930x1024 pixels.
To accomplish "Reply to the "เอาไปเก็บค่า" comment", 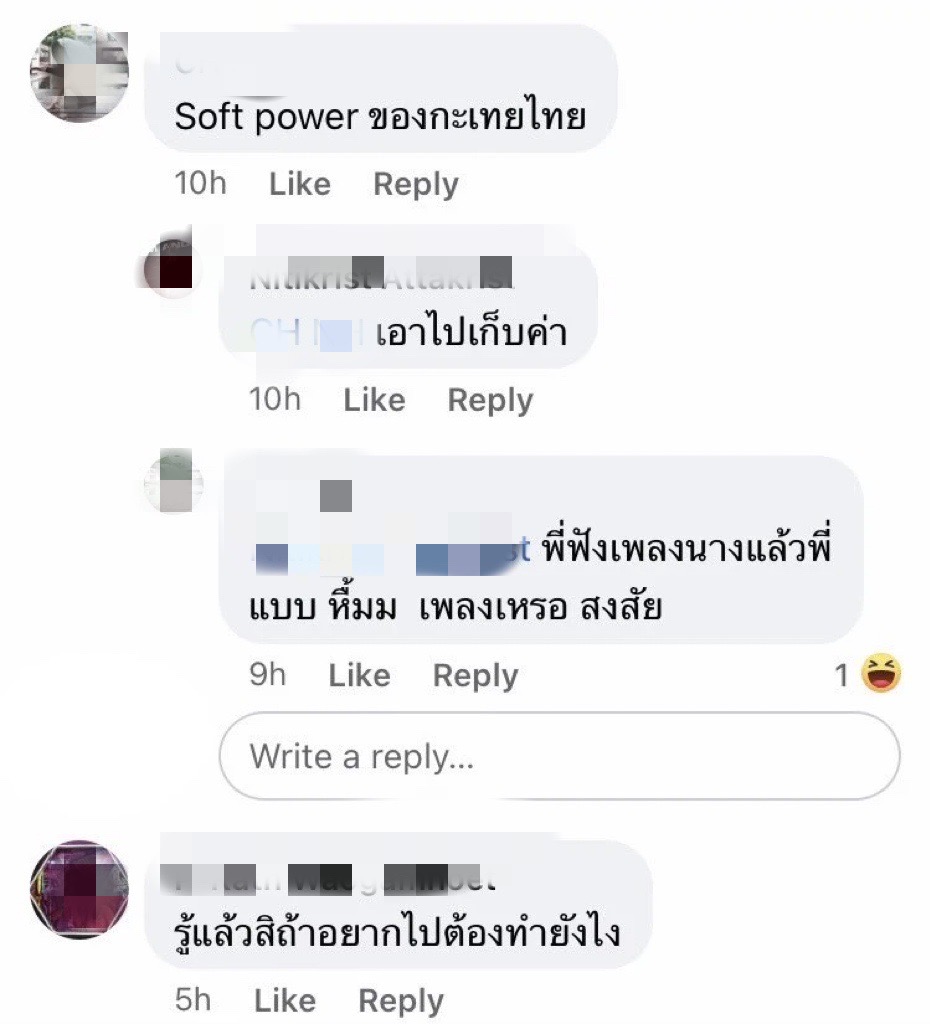I will coord(490,400).
